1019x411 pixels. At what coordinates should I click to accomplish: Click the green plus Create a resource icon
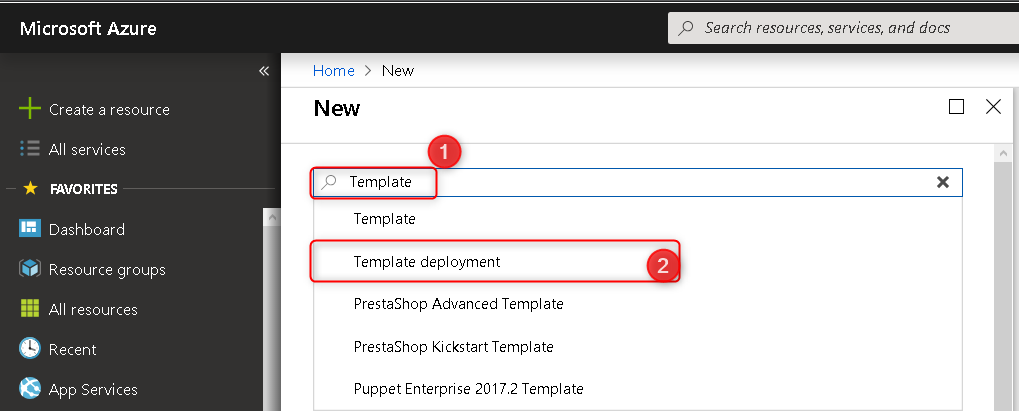click(x=30, y=109)
